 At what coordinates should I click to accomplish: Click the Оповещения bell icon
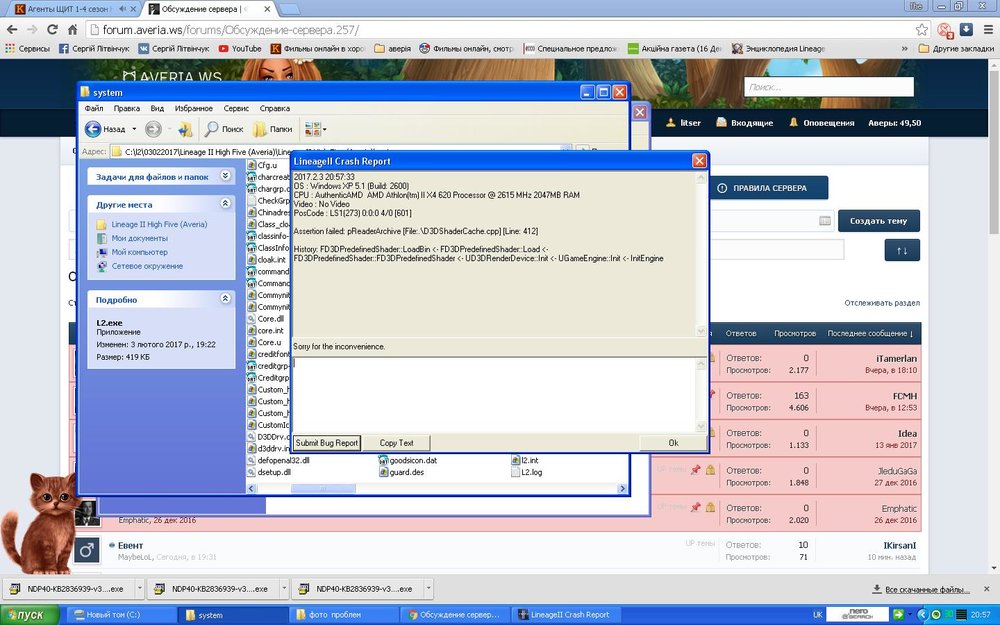click(x=794, y=123)
